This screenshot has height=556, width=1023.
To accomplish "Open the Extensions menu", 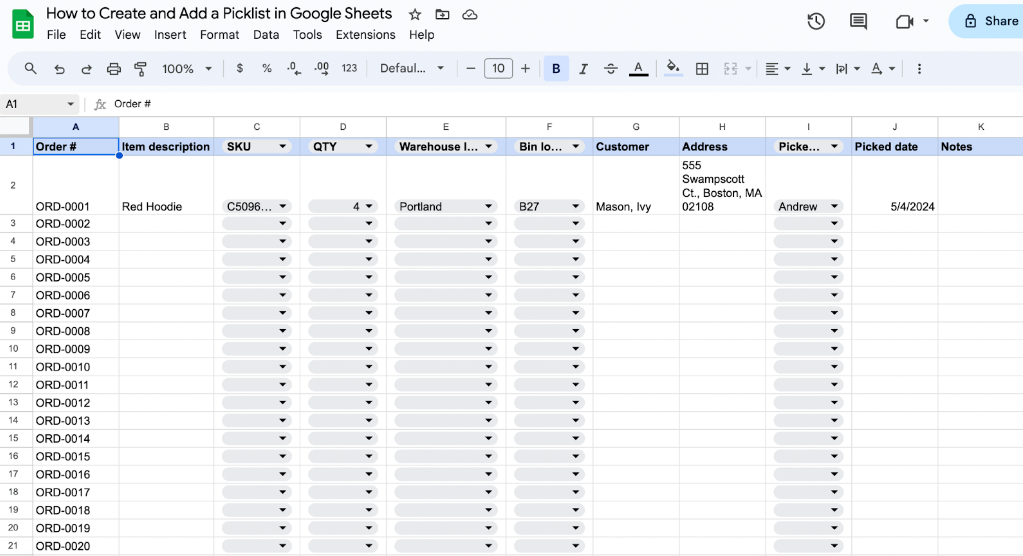I will coord(365,35).
